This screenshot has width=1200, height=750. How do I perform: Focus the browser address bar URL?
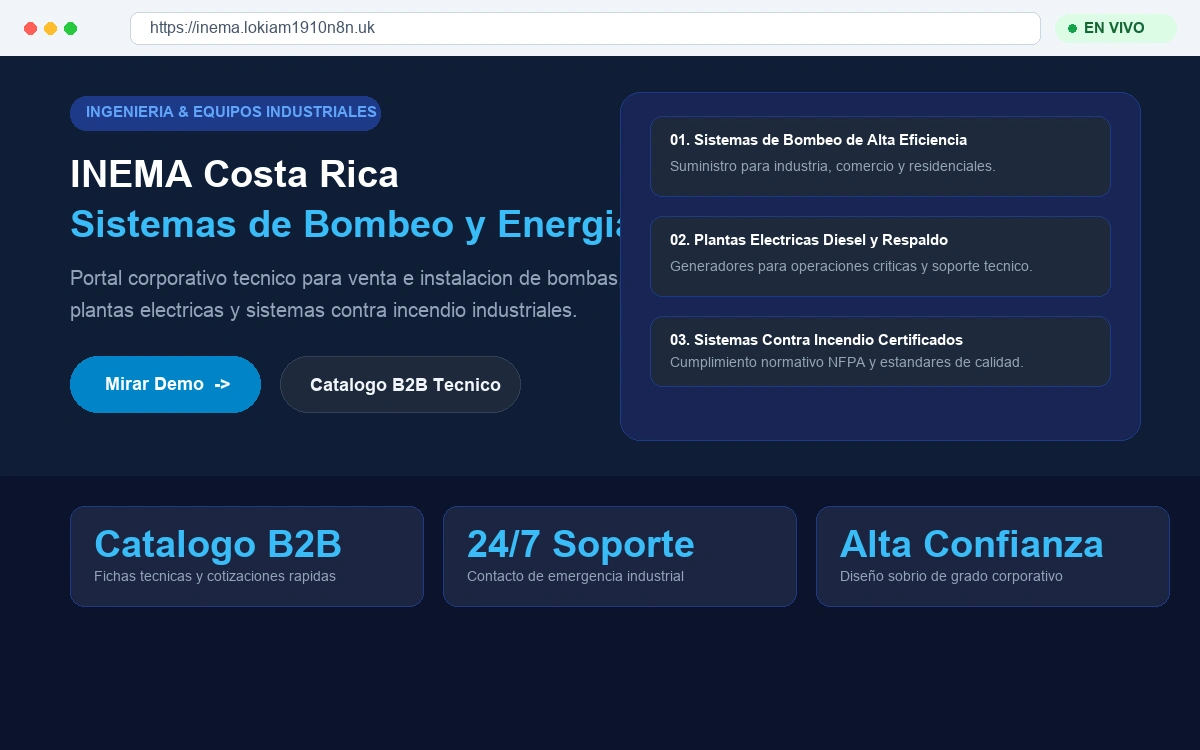[x=585, y=28]
